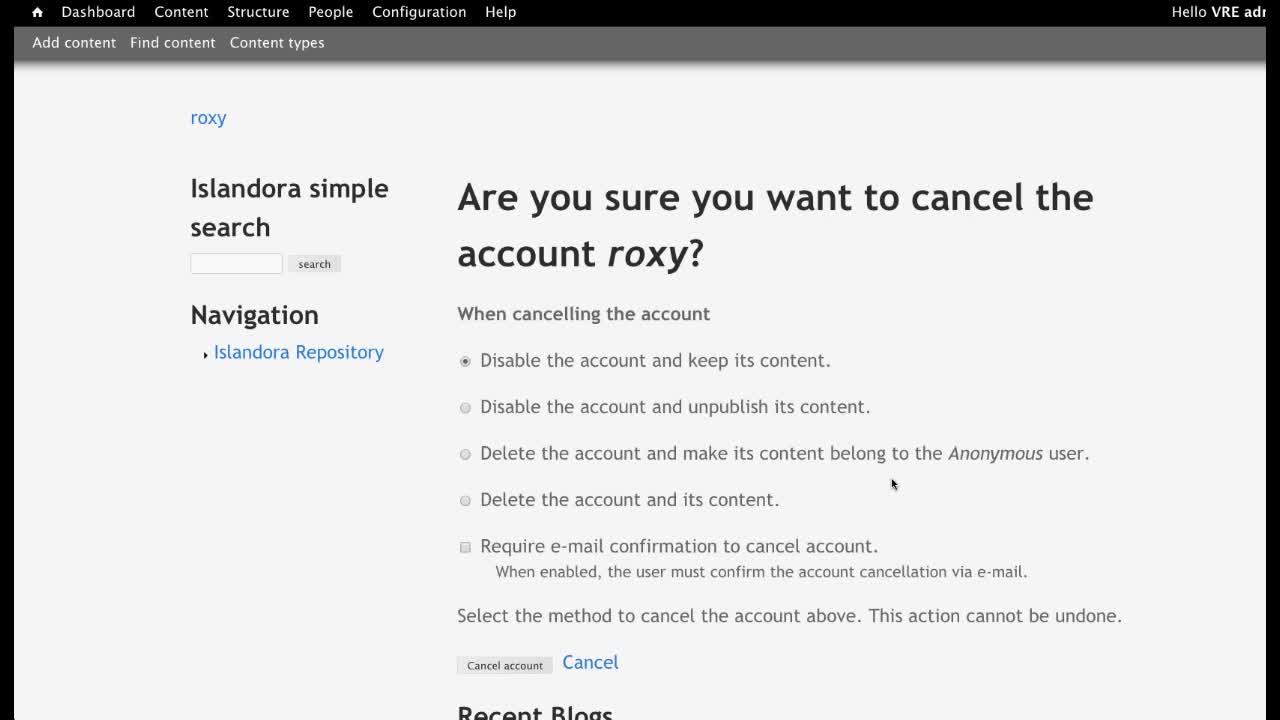This screenshot has width=1280, height=720.
Task: Open Content types from the shortcut bar
Action: pyautogui.click(x=277, y=43)
